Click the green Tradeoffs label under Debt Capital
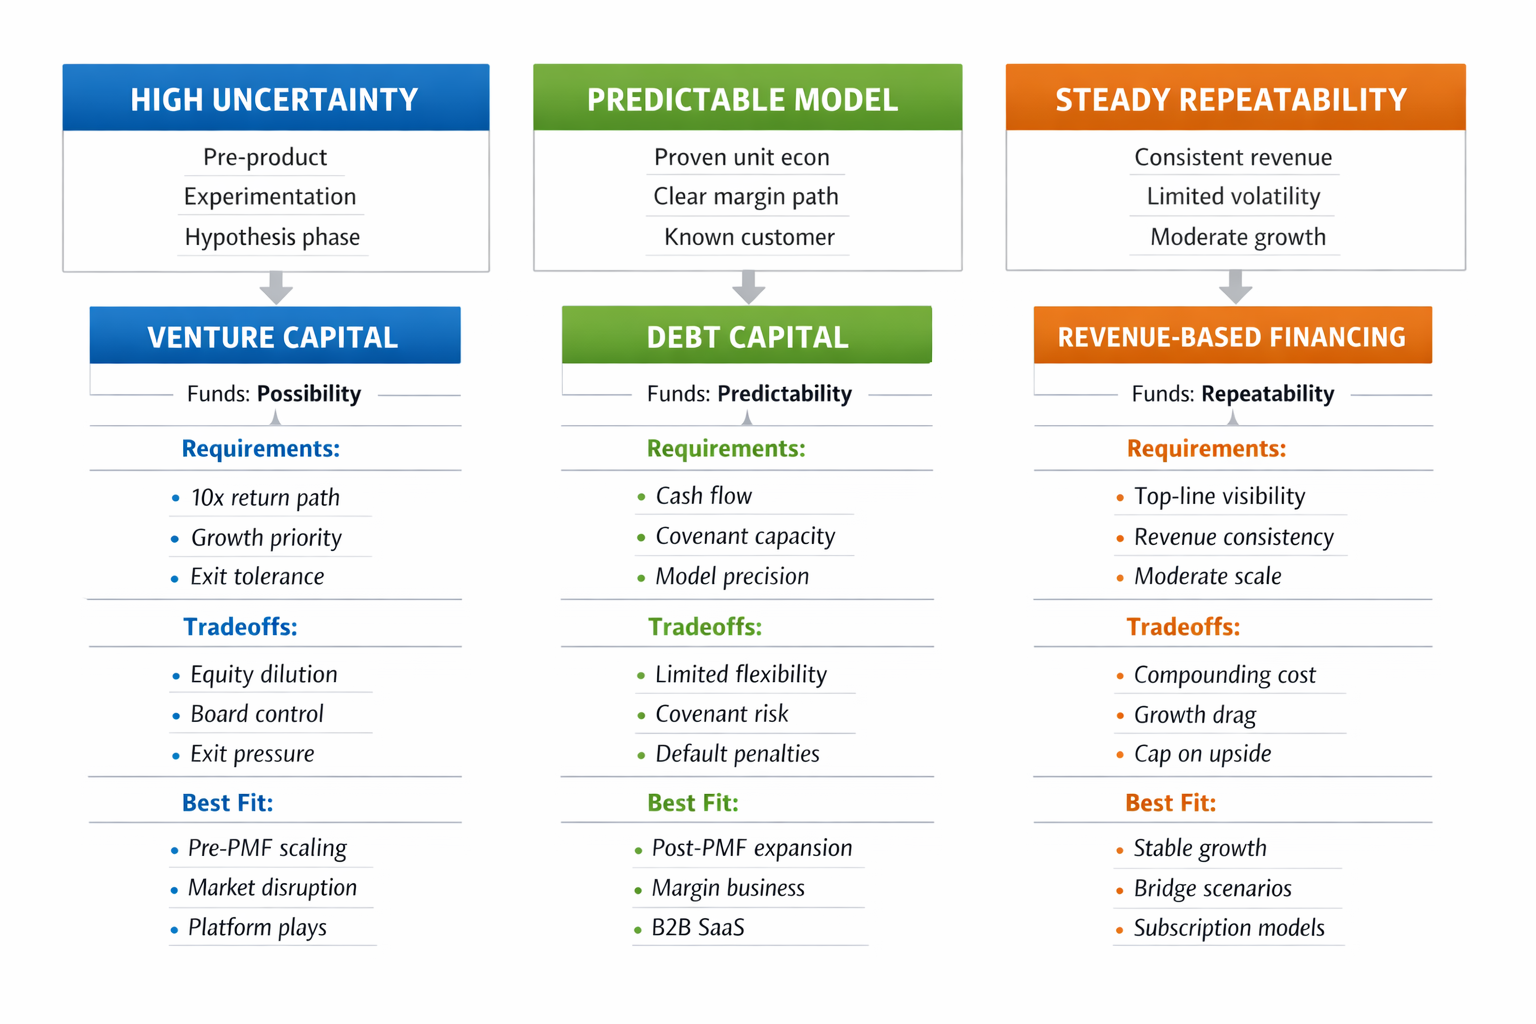The width and height of the screenshot is (1536, 1024). (705, 627)
